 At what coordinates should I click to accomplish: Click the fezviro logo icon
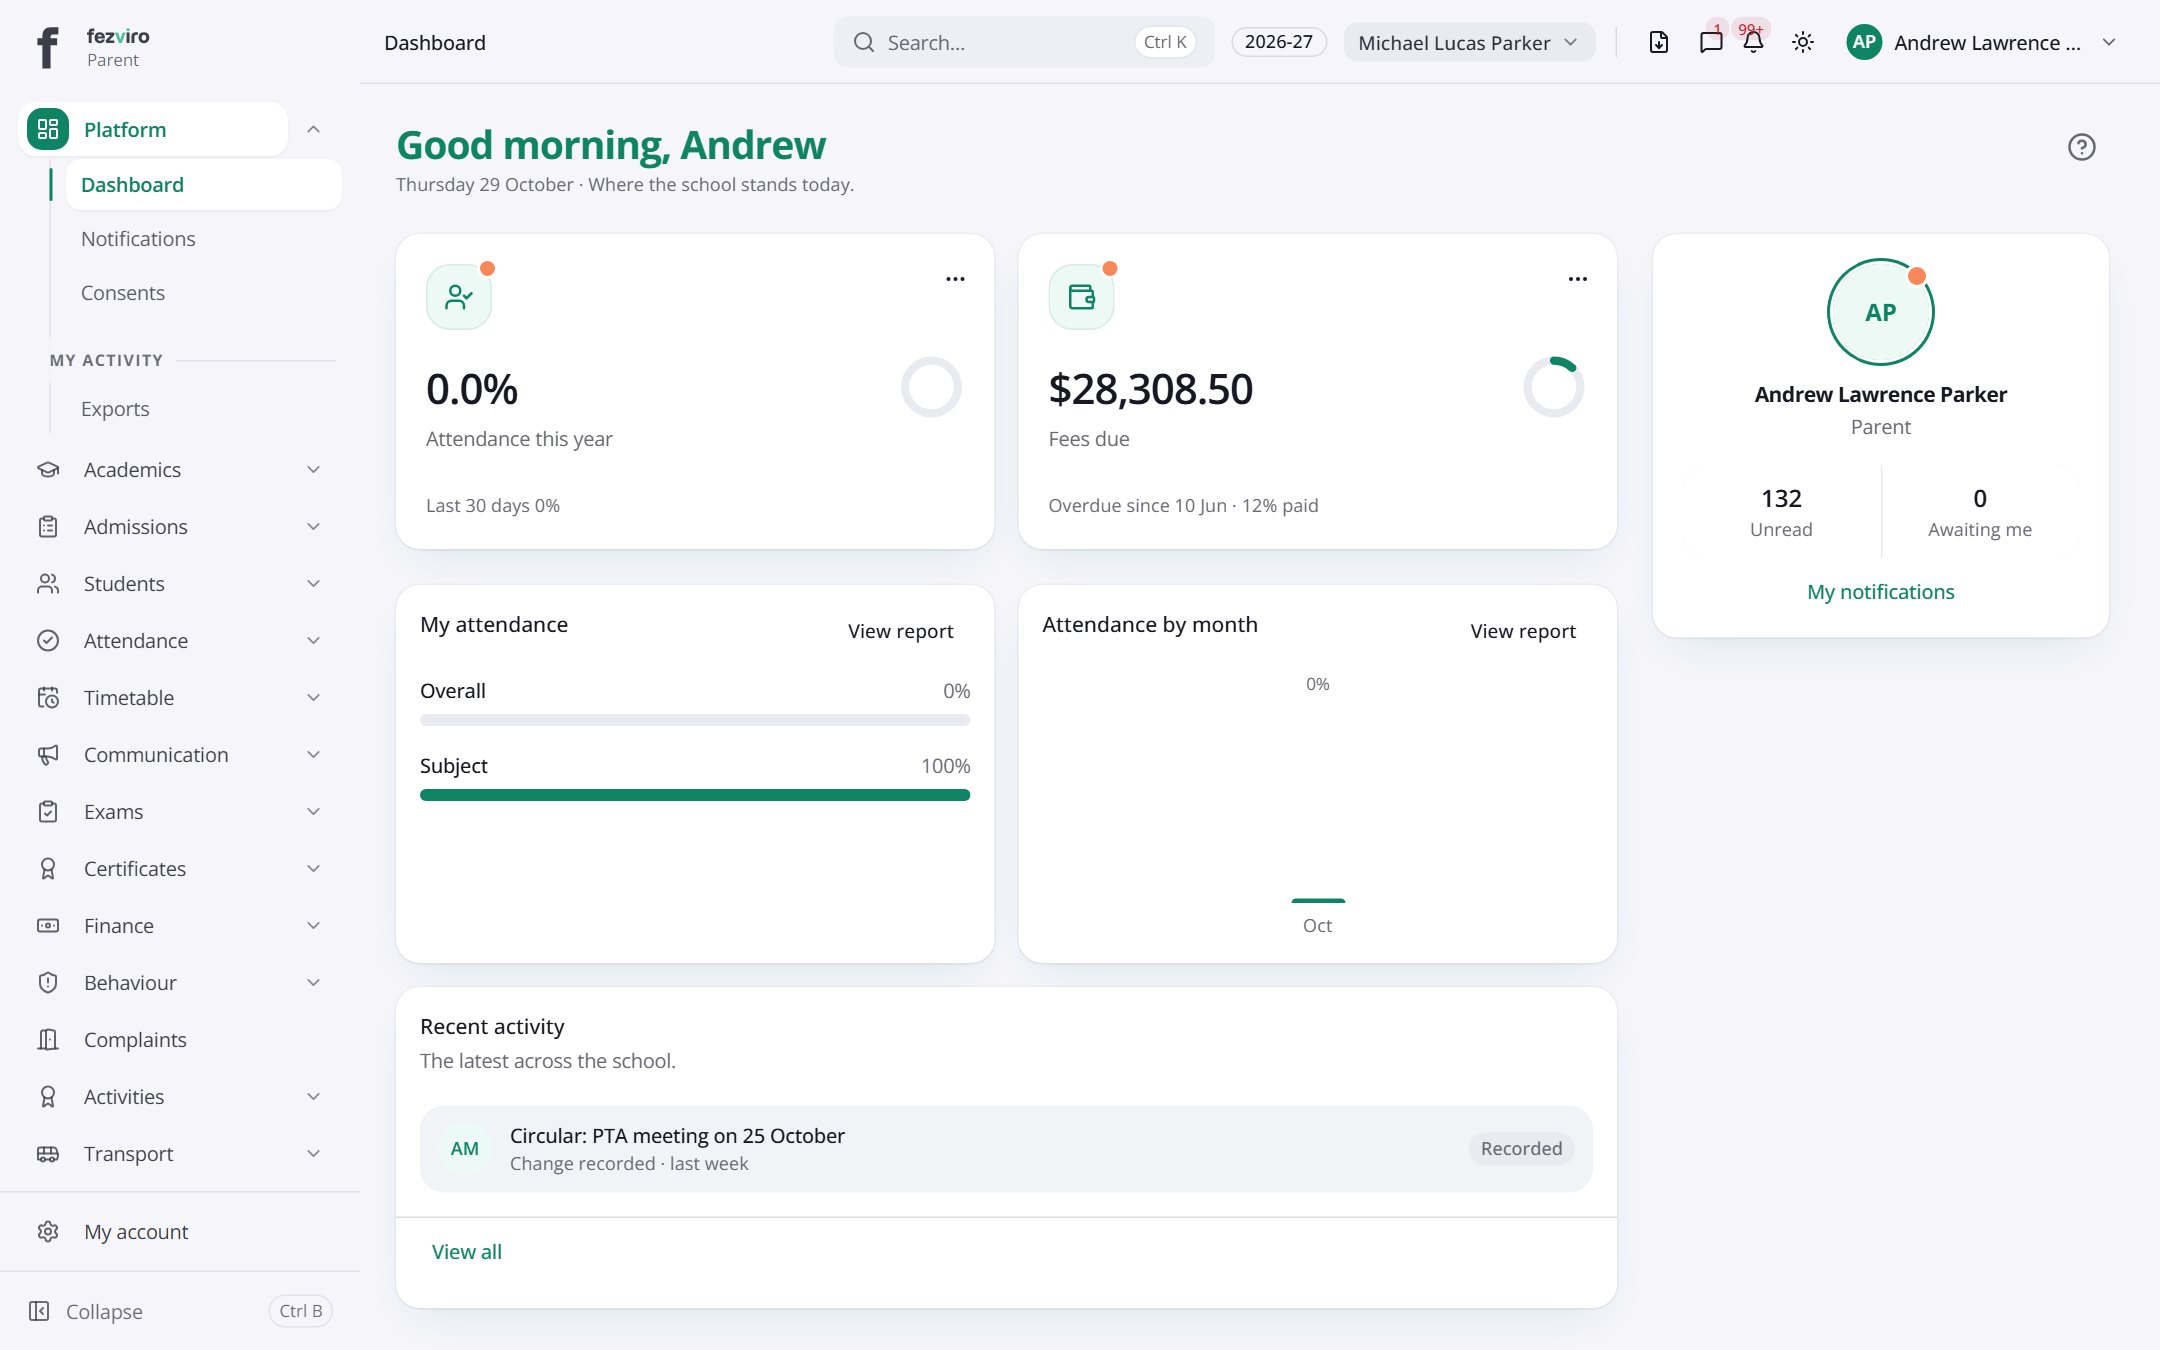tap(47, 47)
